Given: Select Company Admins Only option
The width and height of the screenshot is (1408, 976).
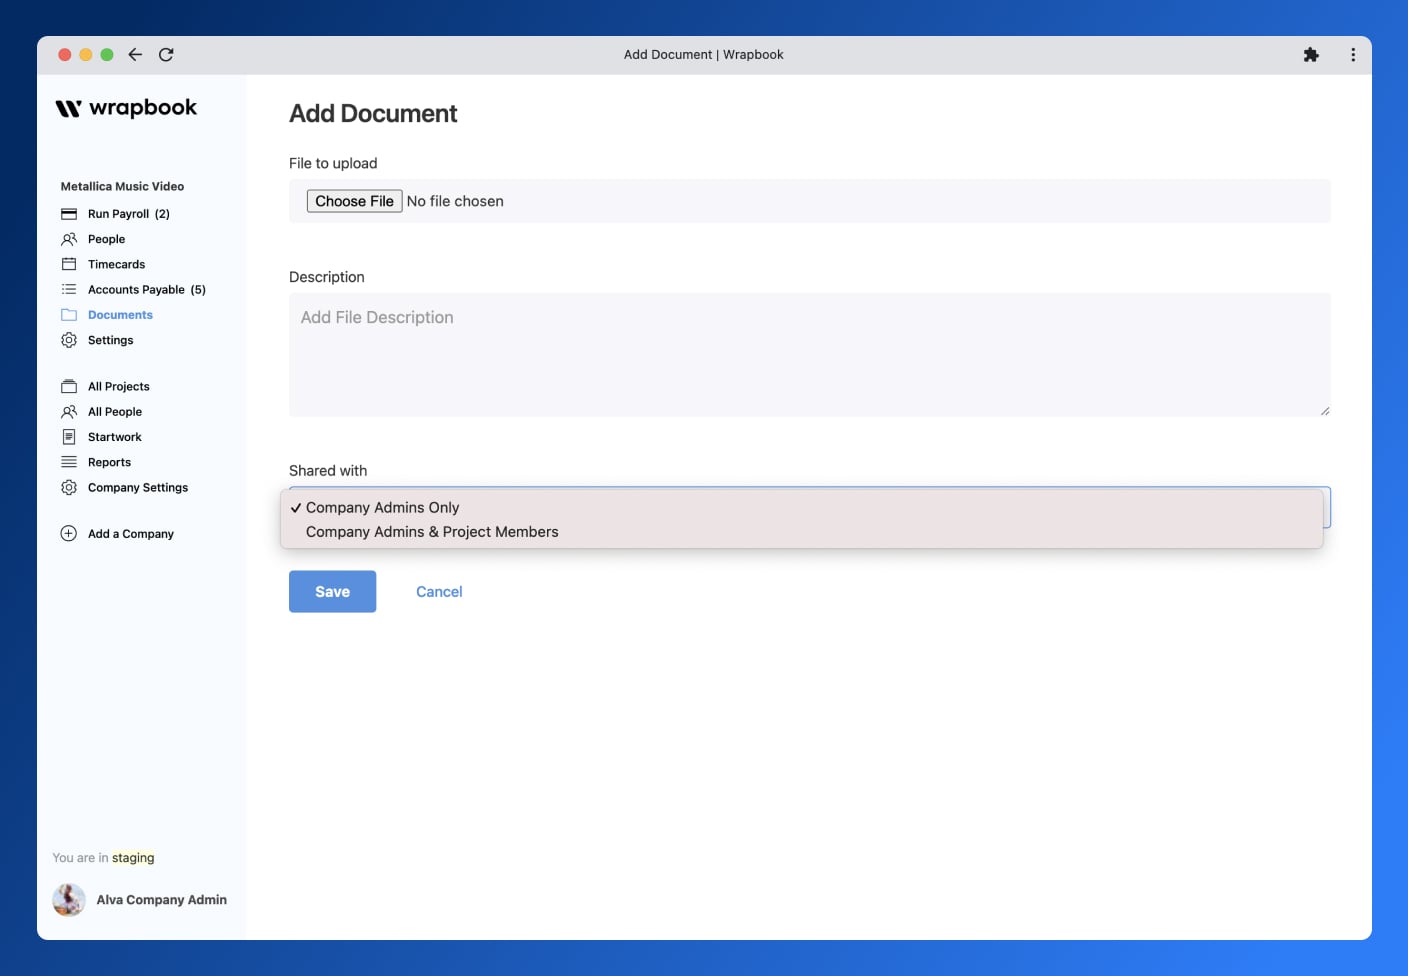Looking at the screenshot, I should [382, 507].
